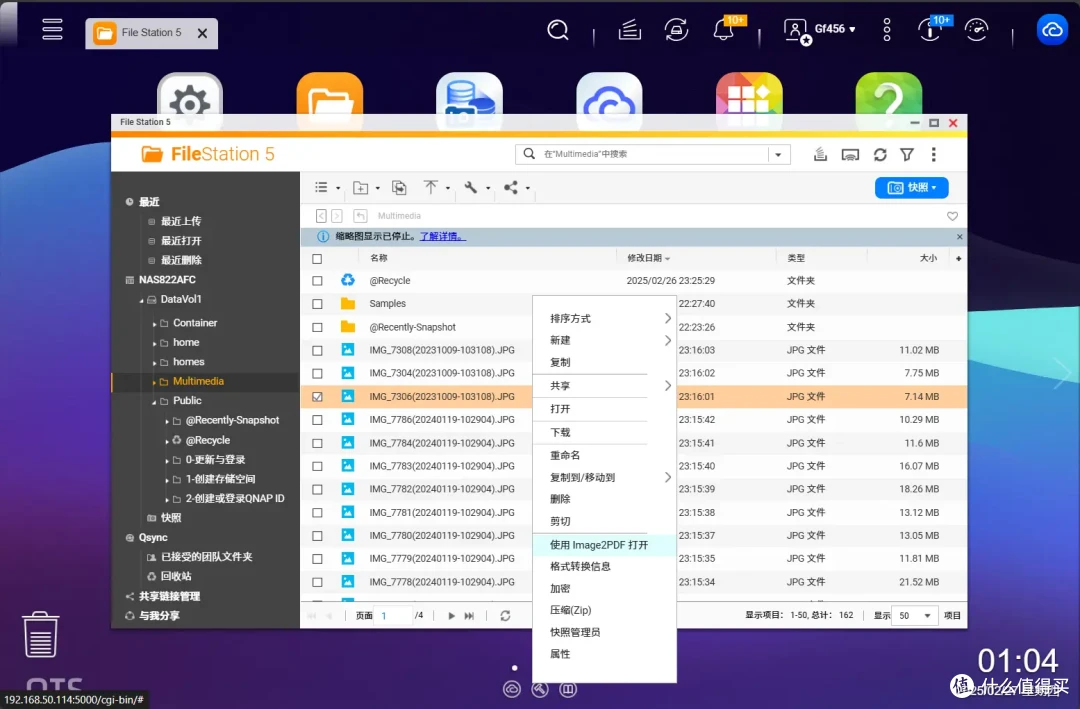Screen dimensions: 1080x709
Task: Open the view mode list dropdown
Action: (x=326, y=187)
